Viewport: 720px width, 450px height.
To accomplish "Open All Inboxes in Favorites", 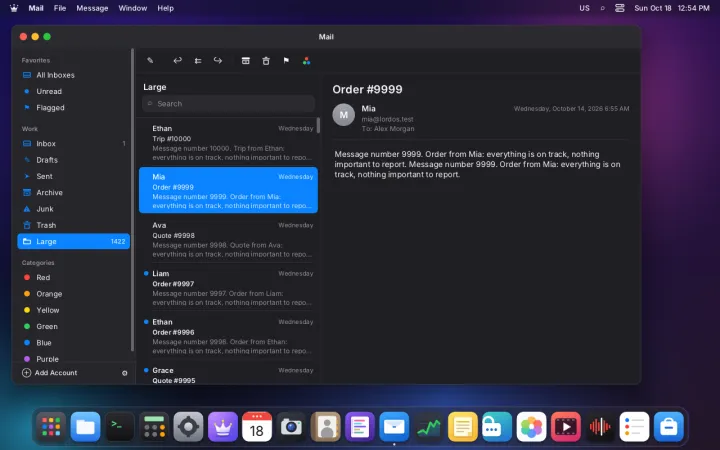I will point(73,75).
